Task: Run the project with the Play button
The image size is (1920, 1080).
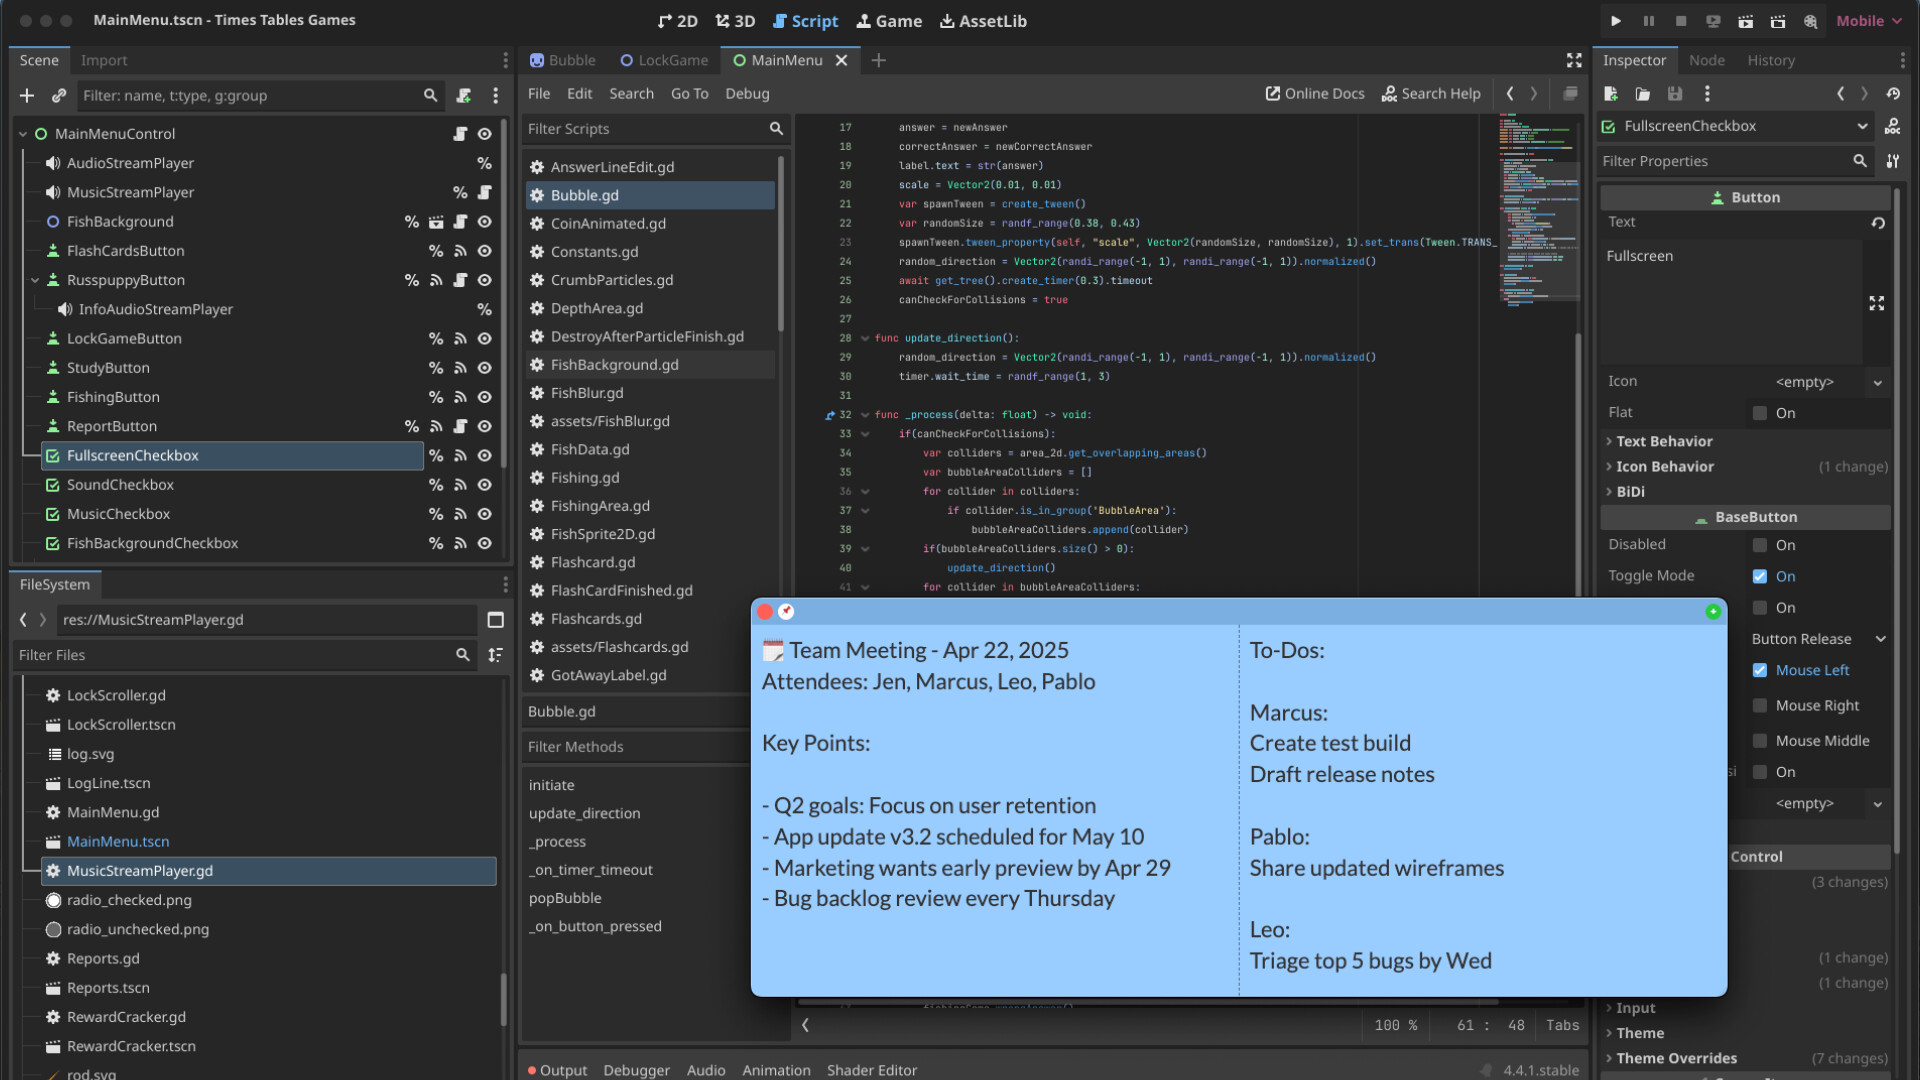Action: pyautogui.click(x=1616, y=20)
